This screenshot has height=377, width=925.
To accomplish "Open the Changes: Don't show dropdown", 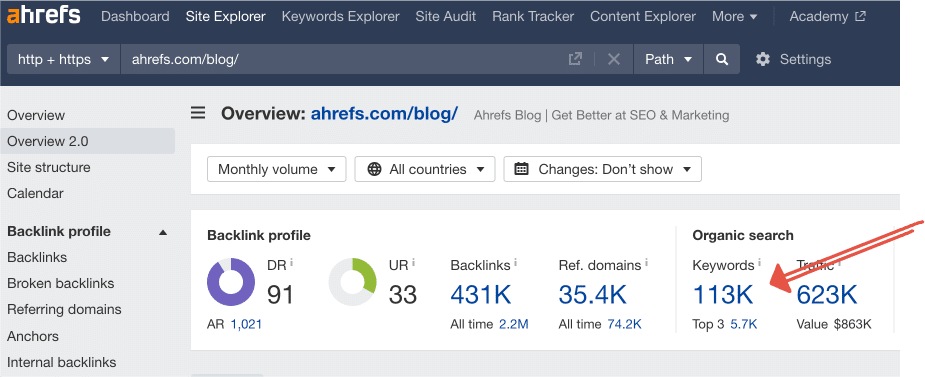I will [x=602, y=169].
